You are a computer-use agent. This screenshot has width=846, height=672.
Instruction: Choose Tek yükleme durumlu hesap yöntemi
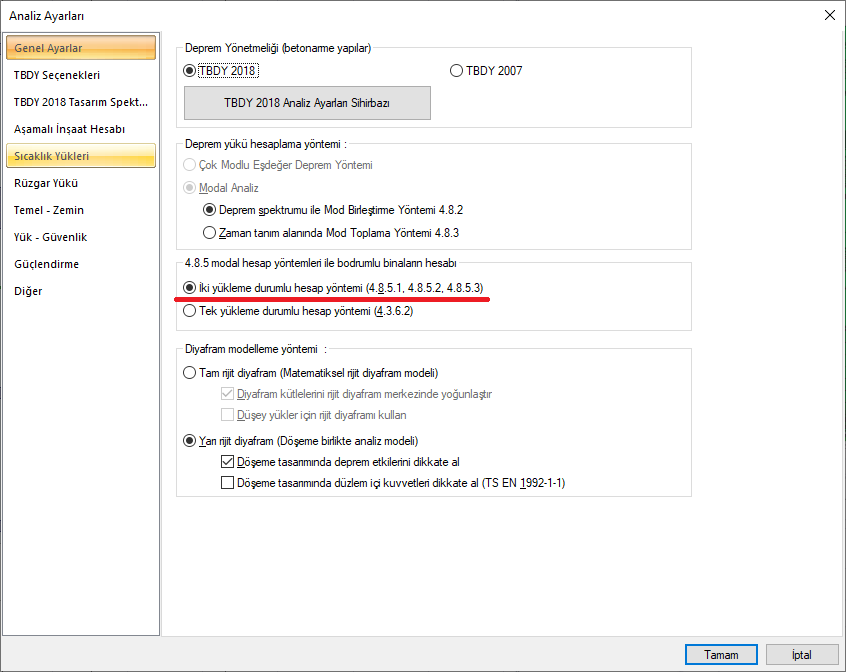pyautogui.click(x=191, y=311)
